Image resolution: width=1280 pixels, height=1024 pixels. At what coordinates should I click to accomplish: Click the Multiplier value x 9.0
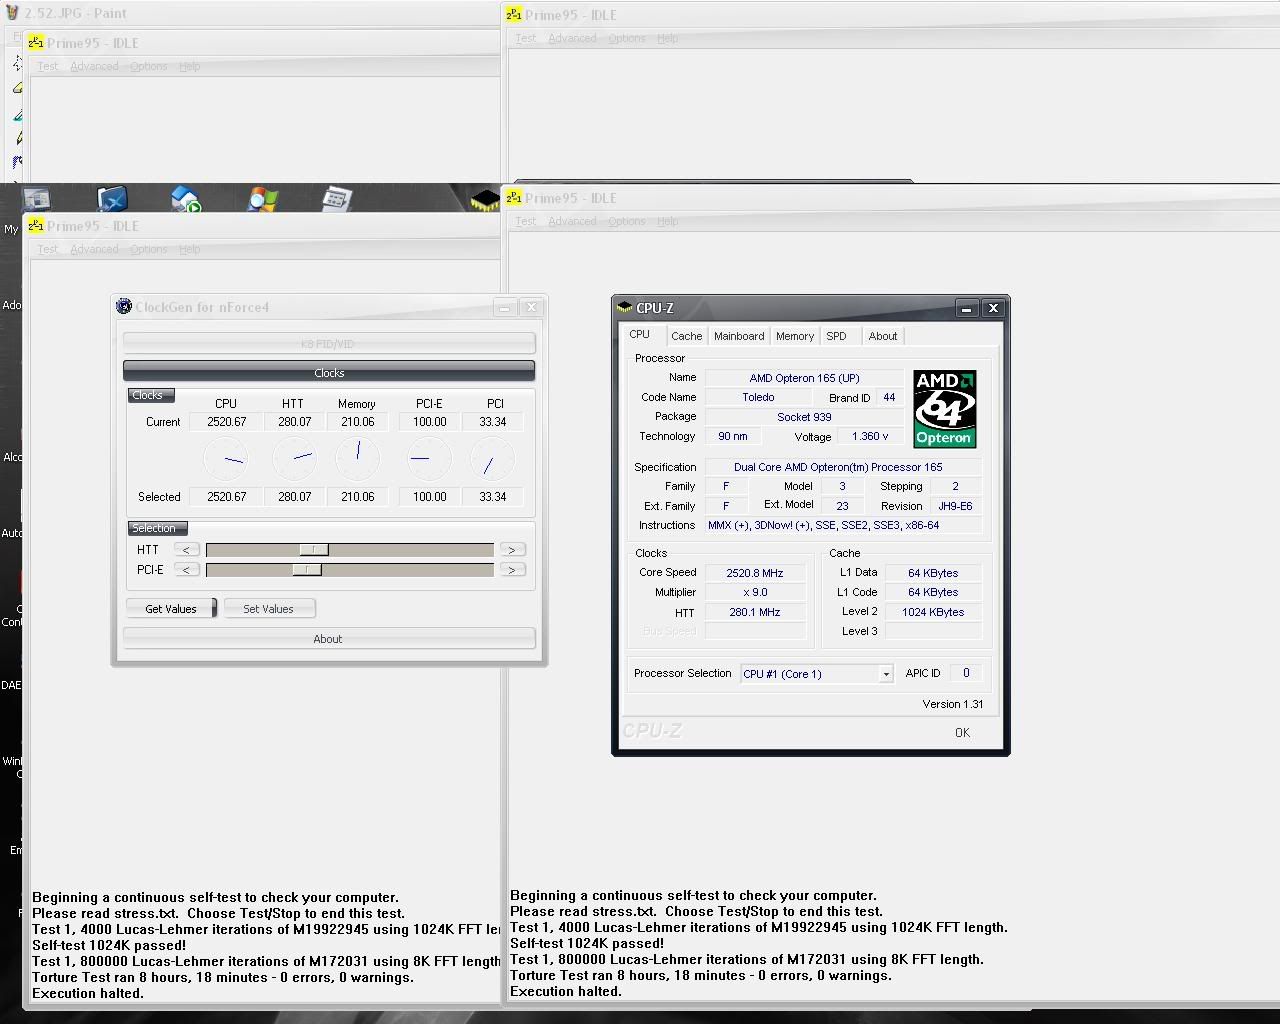tap(755, 592)
